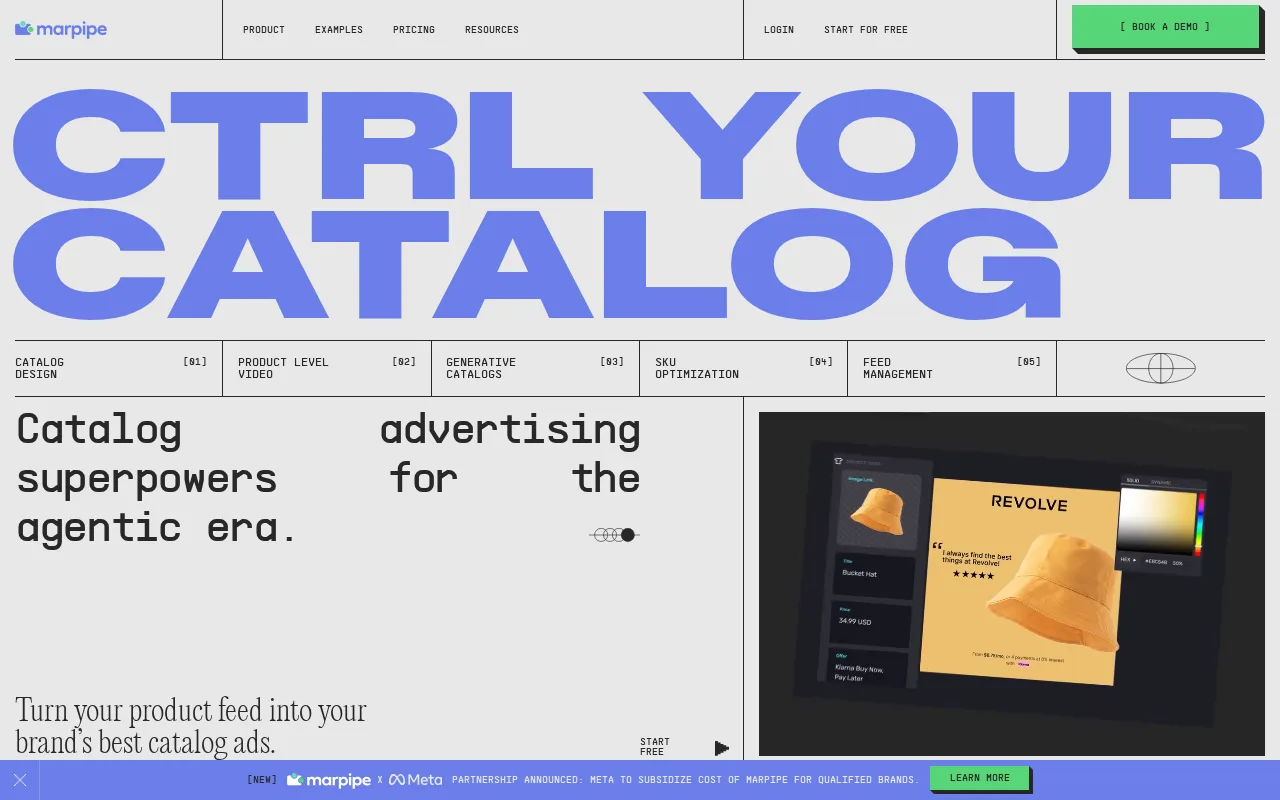The width and height of the screenshot is (1280, 800).
Task: Click the "CTRL YOUR CATALOG" headline
Action: click(639, 204)
